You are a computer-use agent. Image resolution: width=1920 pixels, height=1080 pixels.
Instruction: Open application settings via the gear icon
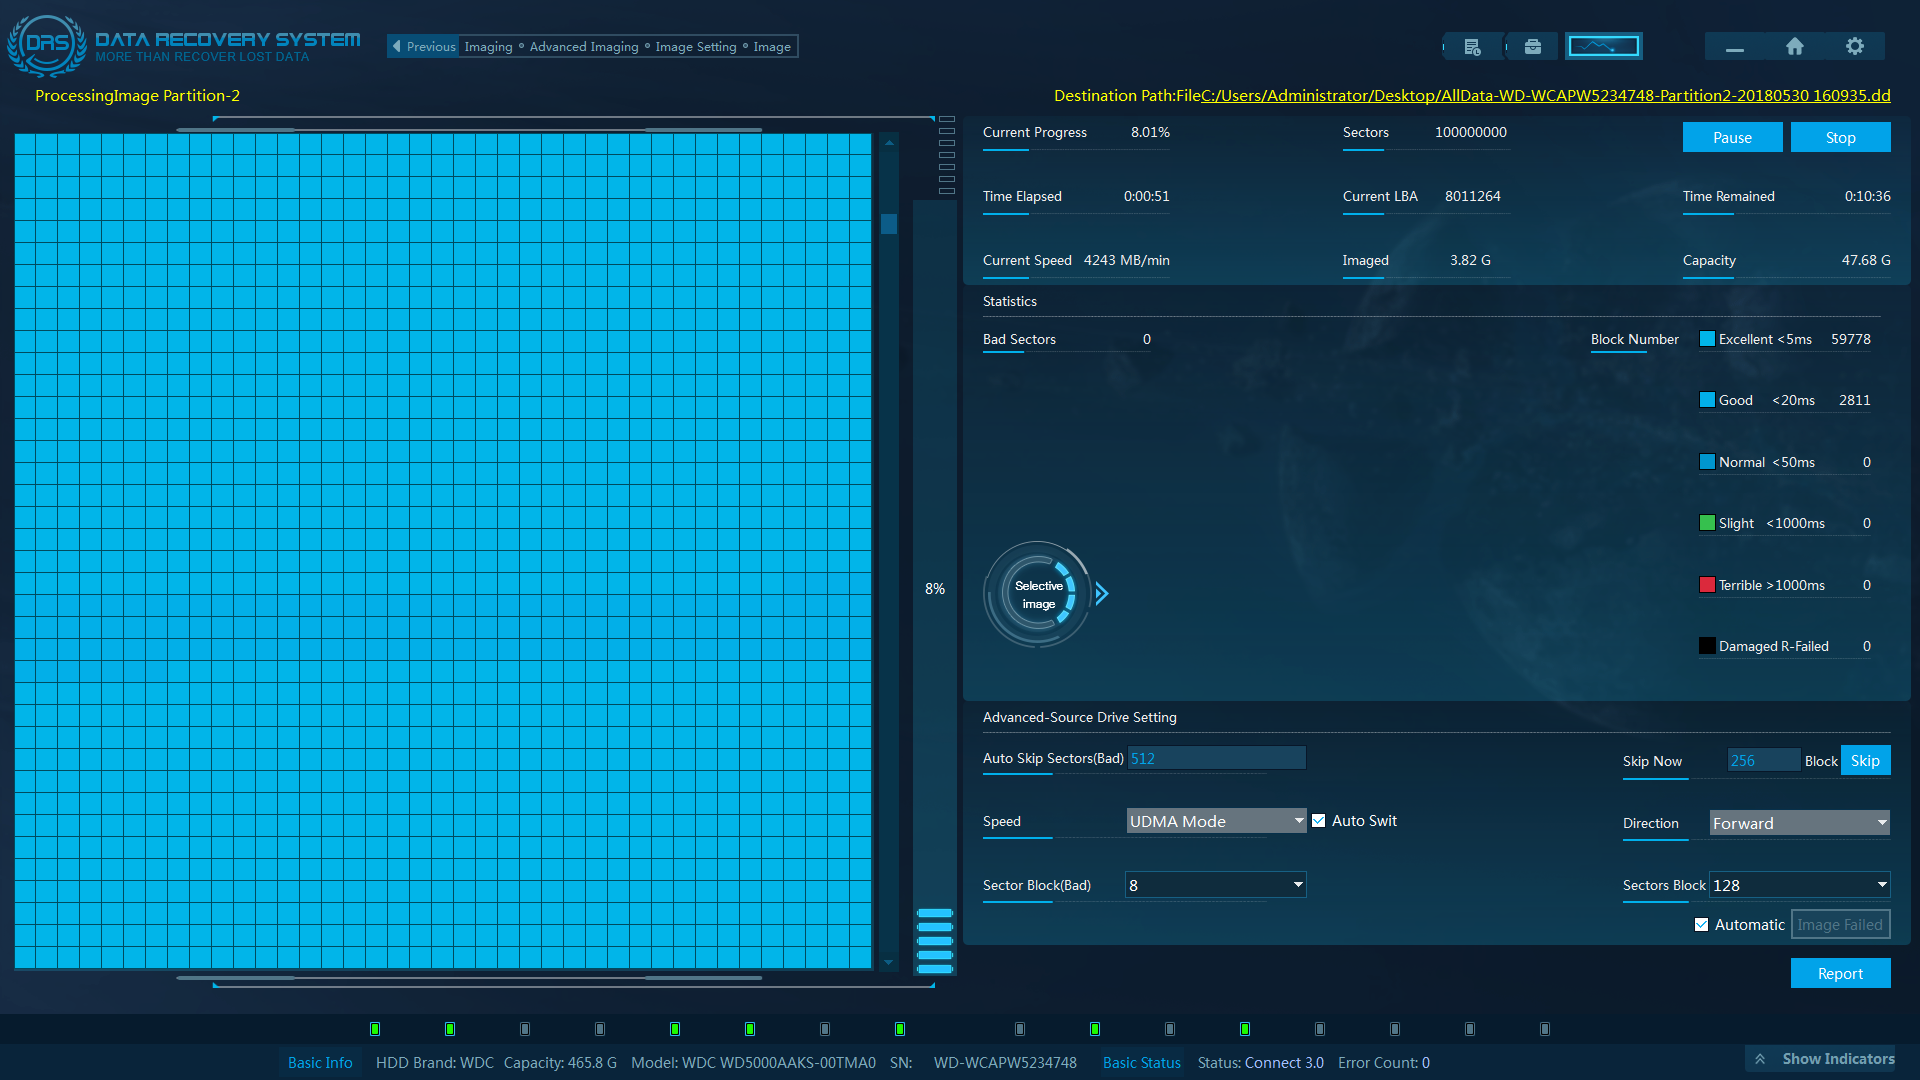1855,46
